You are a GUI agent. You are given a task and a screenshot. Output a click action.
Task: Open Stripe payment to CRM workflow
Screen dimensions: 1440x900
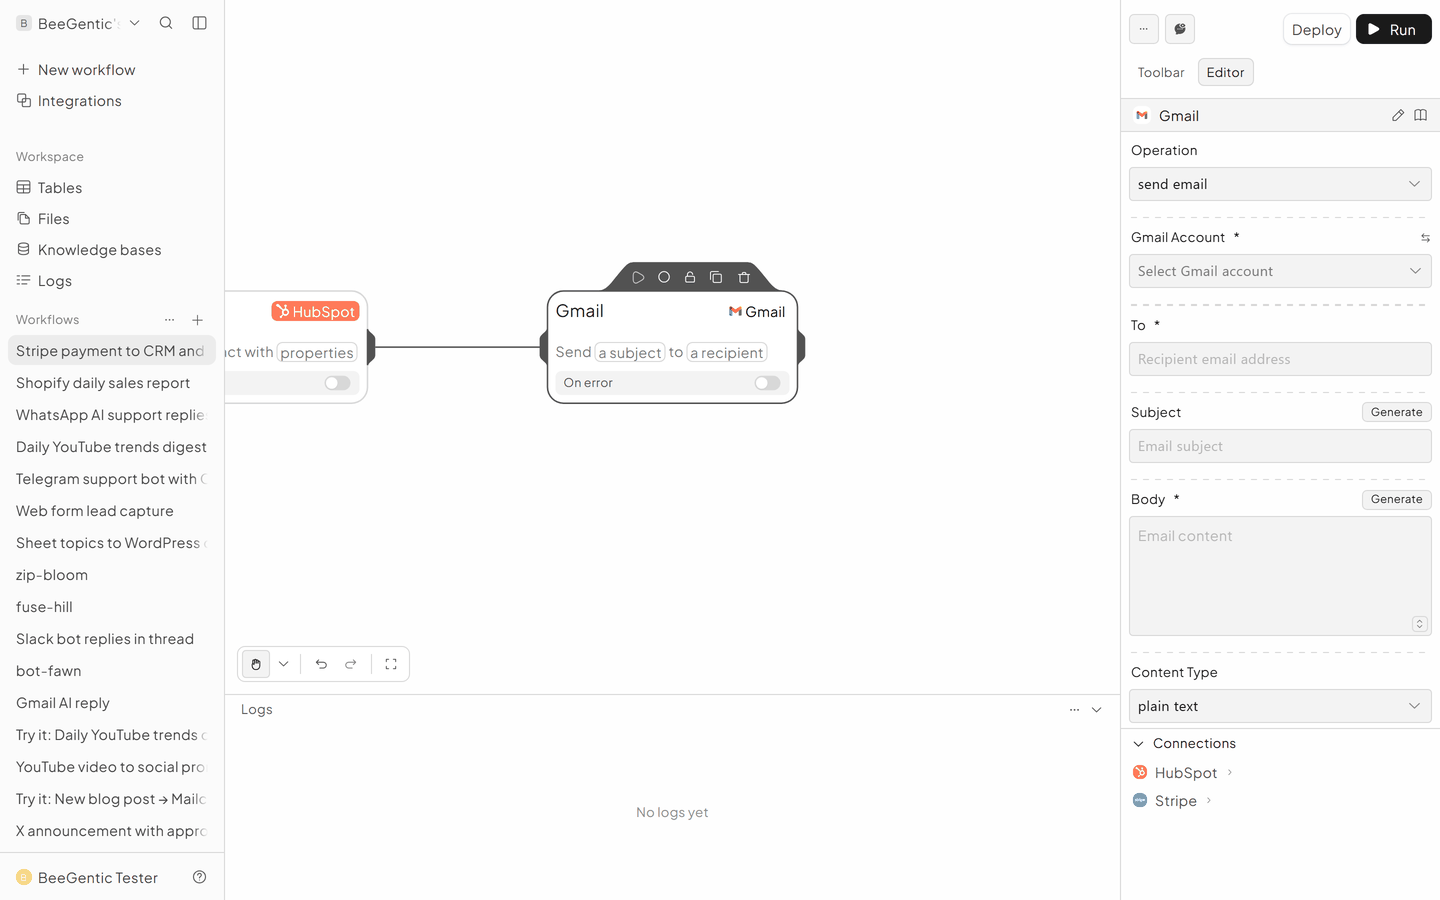112,351
